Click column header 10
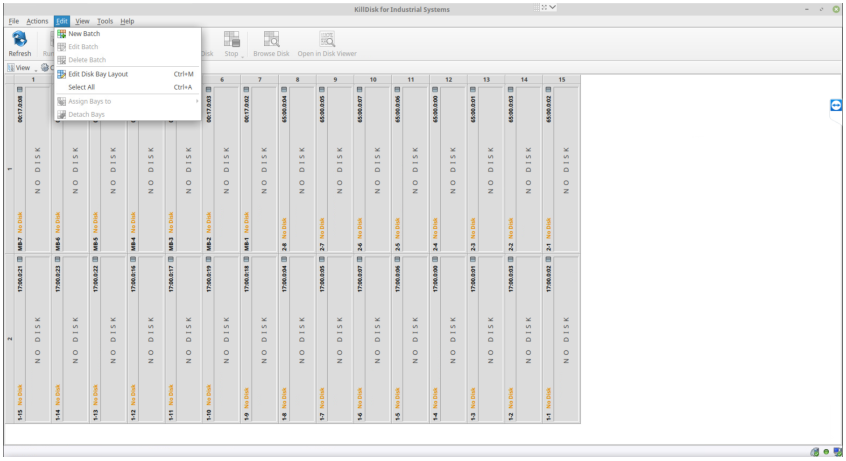This screenshot has height=461, width=846. coord(373,79)
